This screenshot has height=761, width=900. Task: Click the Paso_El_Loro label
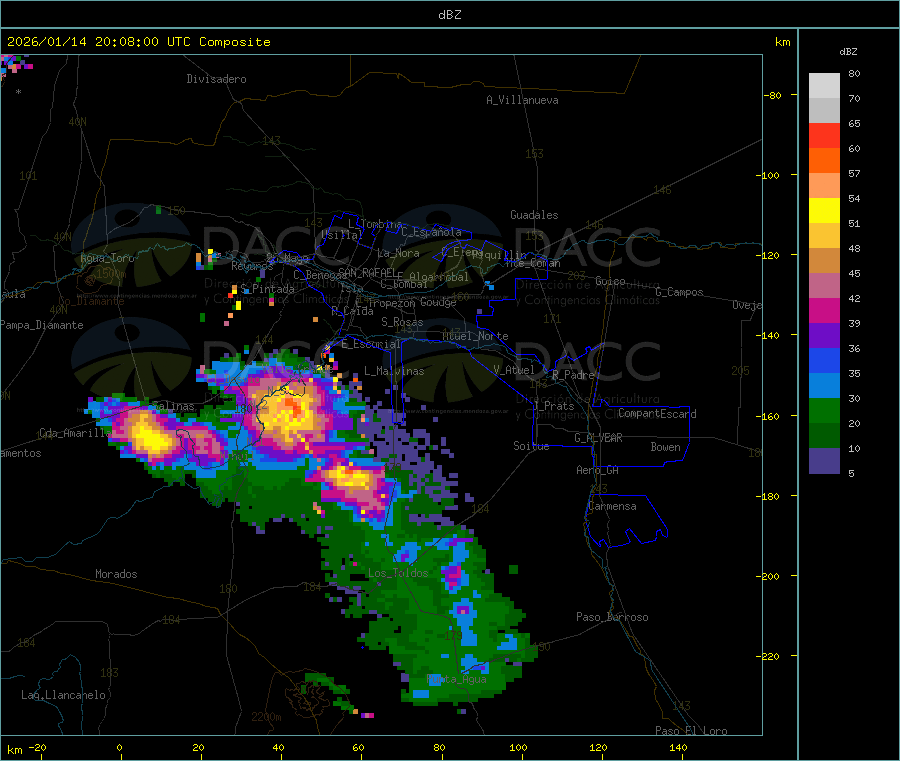(x=692, y=731)
